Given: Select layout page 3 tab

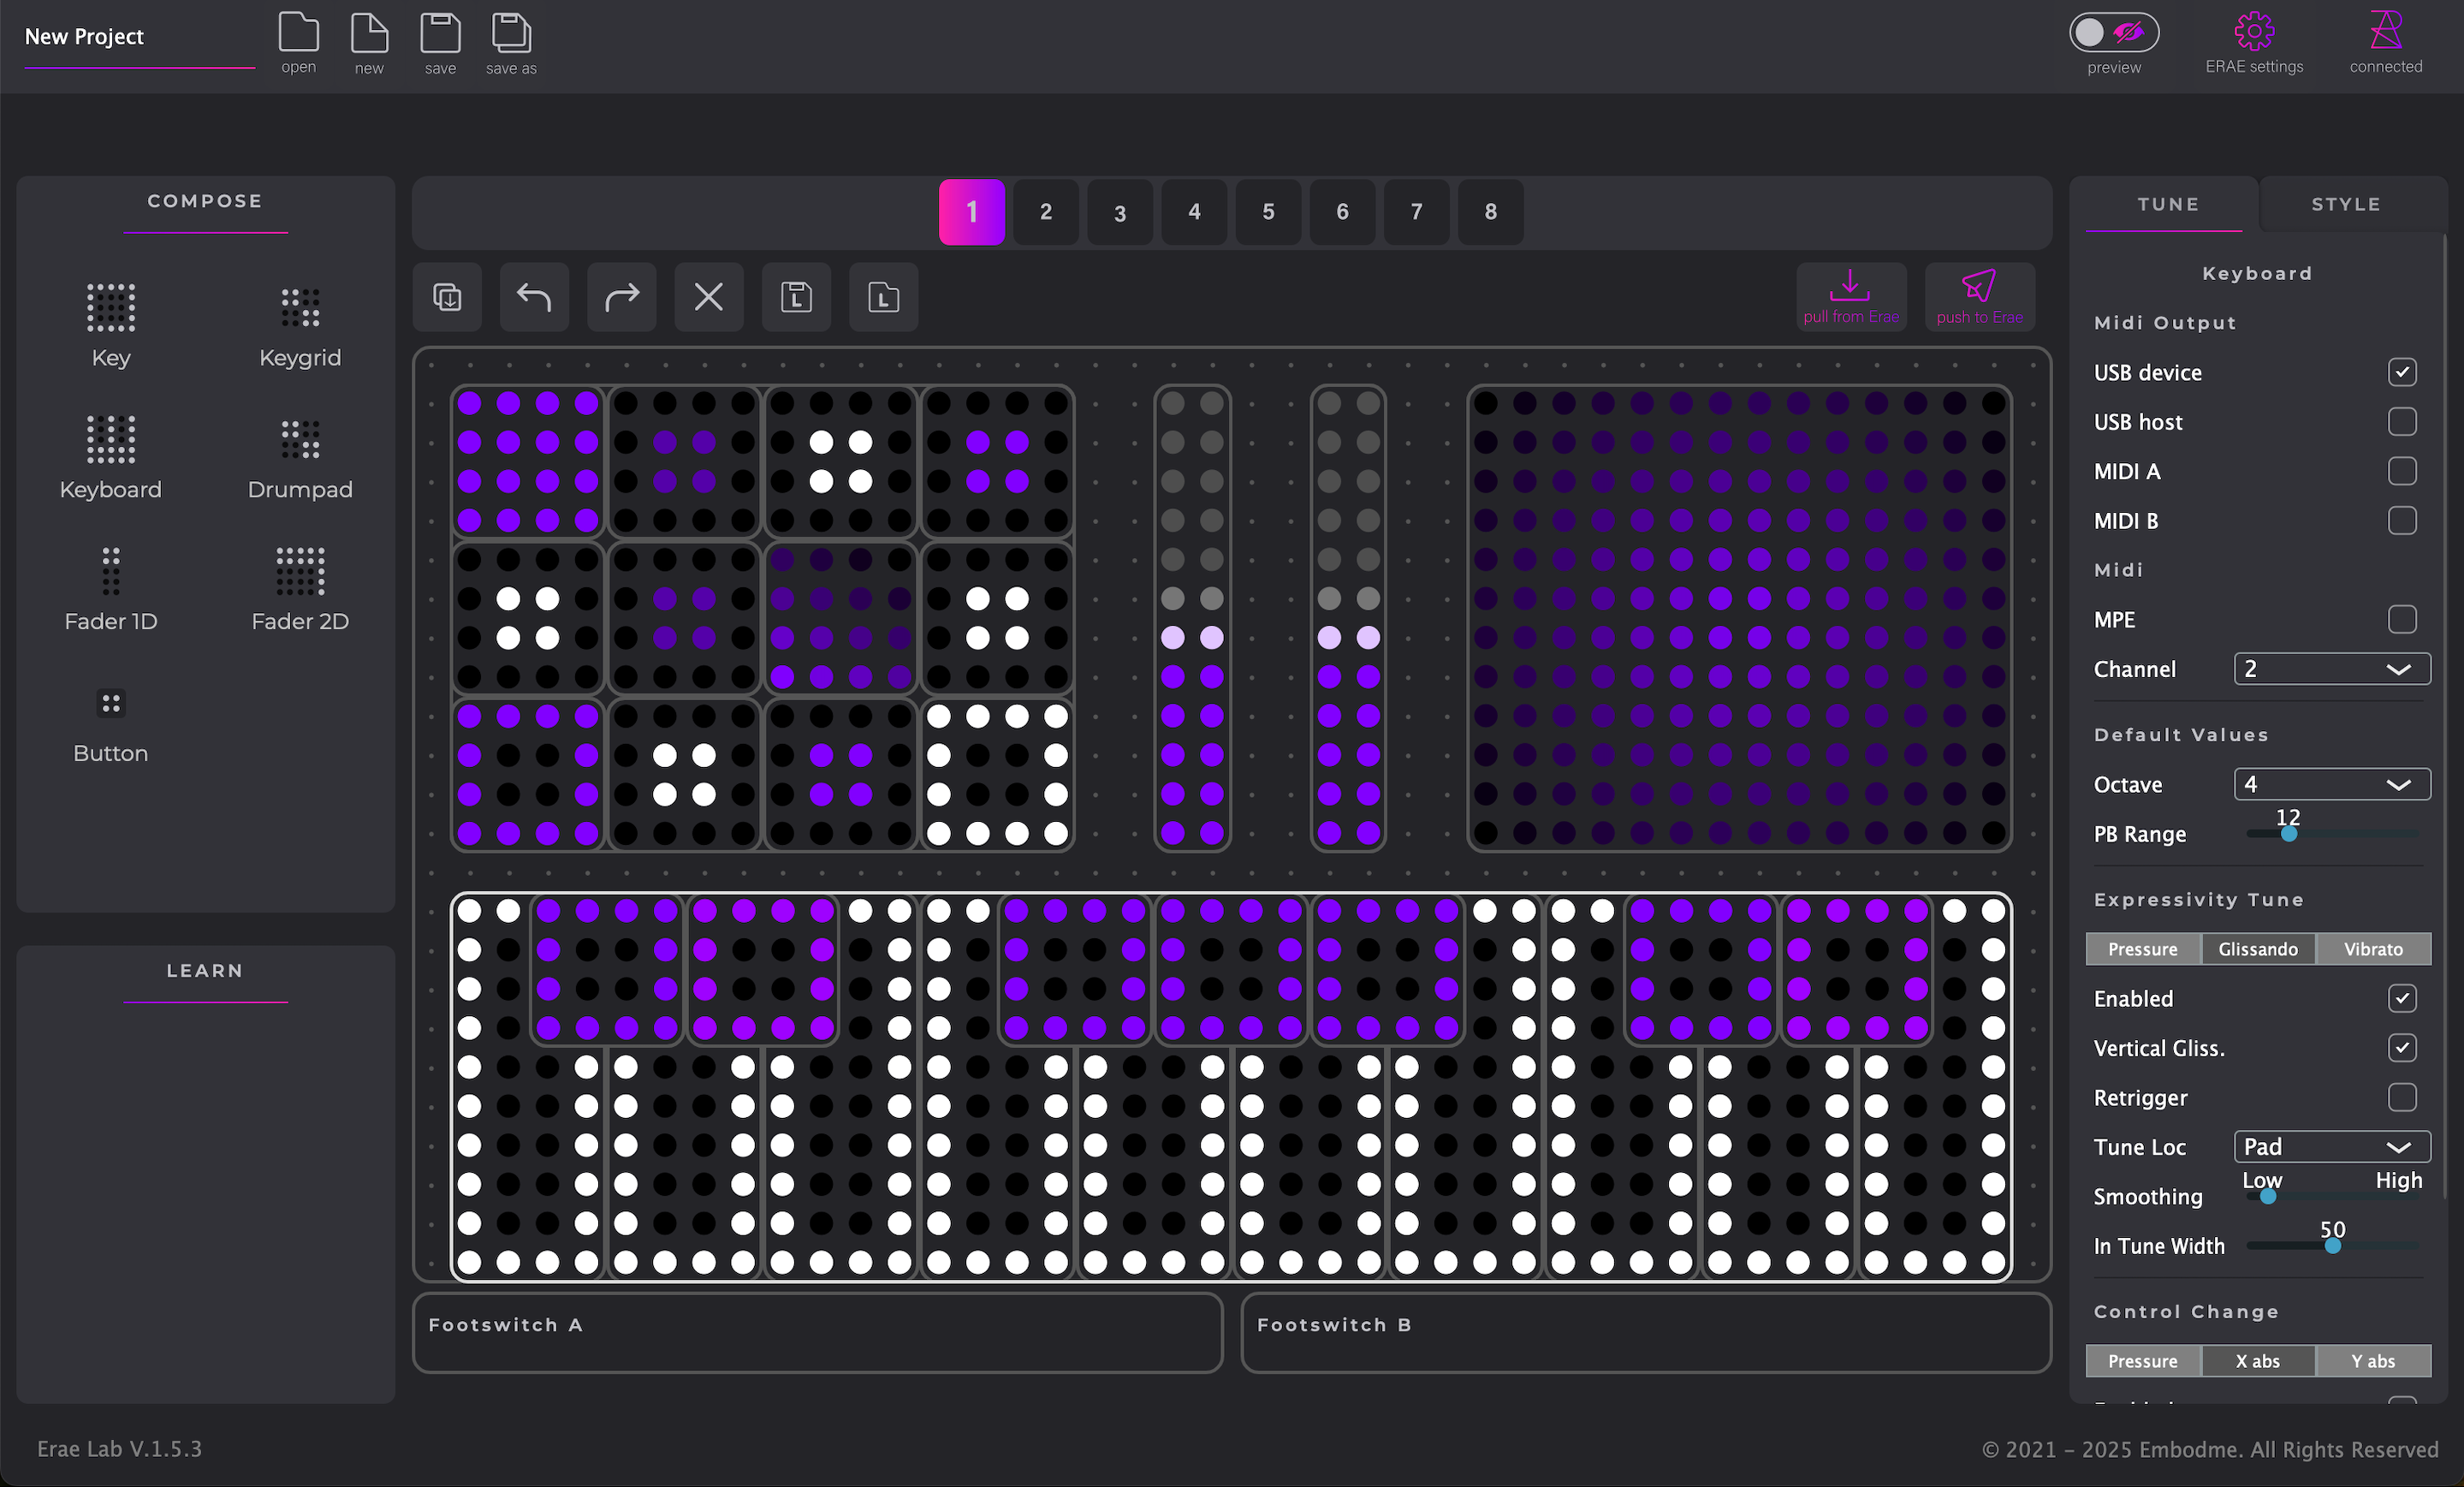Looking at the screenshot, I should point(1120,212).
